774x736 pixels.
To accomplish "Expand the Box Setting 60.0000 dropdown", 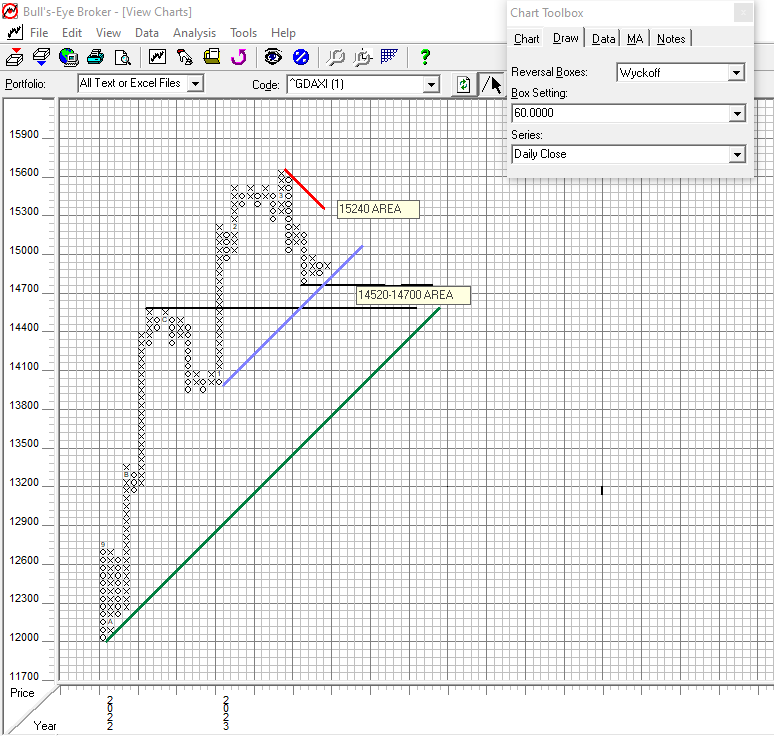I will pos(737,114).
